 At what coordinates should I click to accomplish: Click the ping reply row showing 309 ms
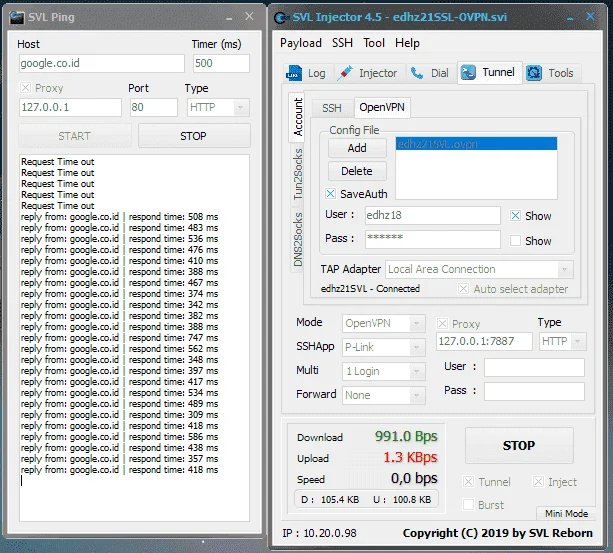point(120,415)
